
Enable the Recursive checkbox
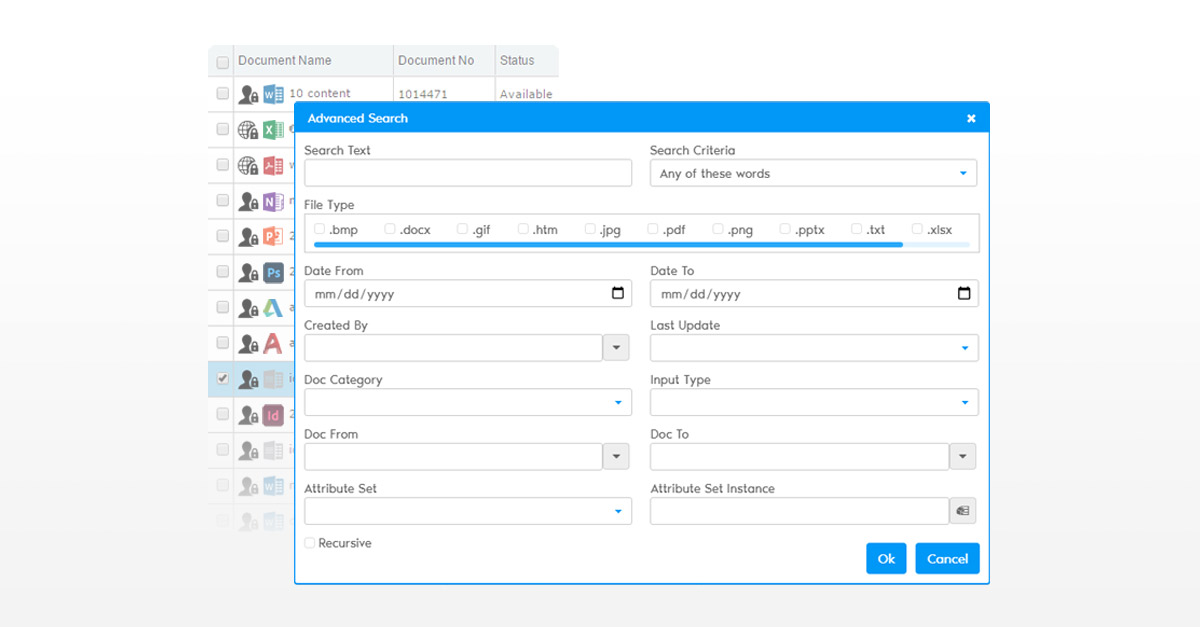(x=309, y=542)
